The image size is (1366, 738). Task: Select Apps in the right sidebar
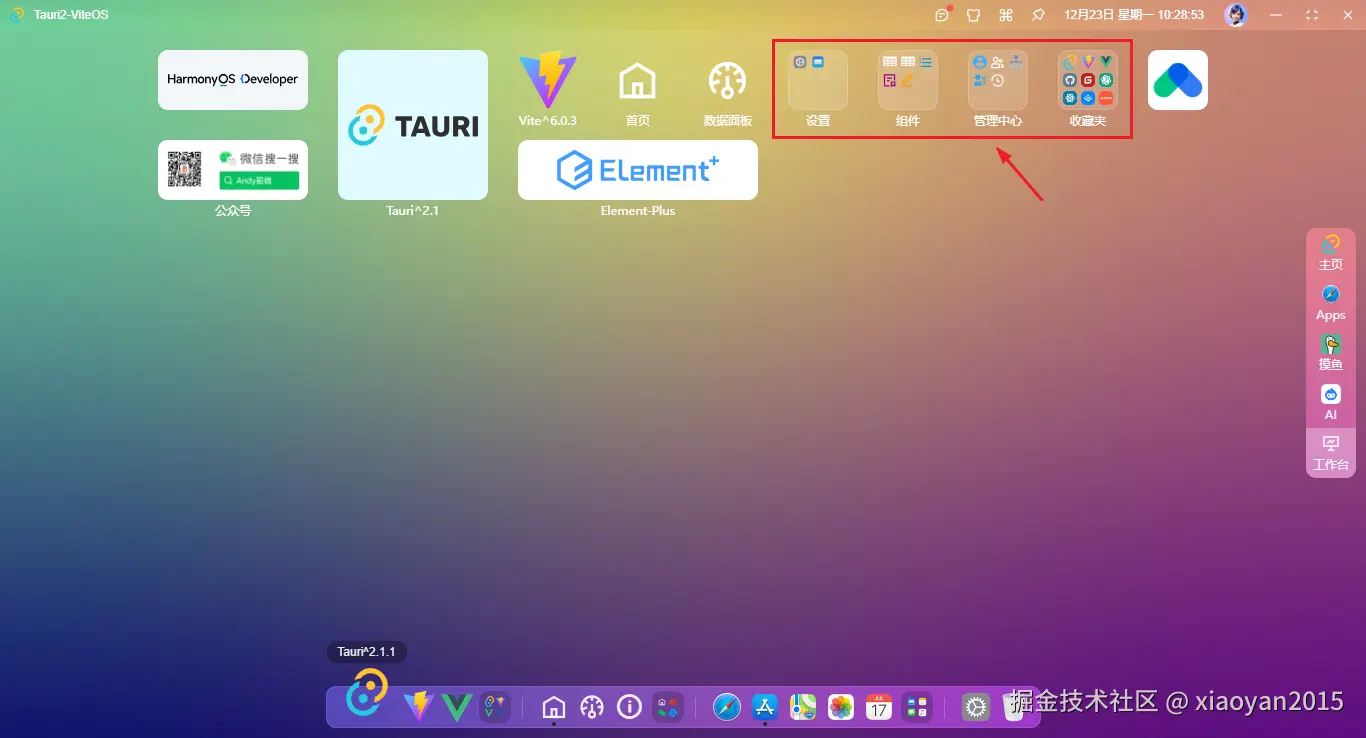coord(1331,304)
